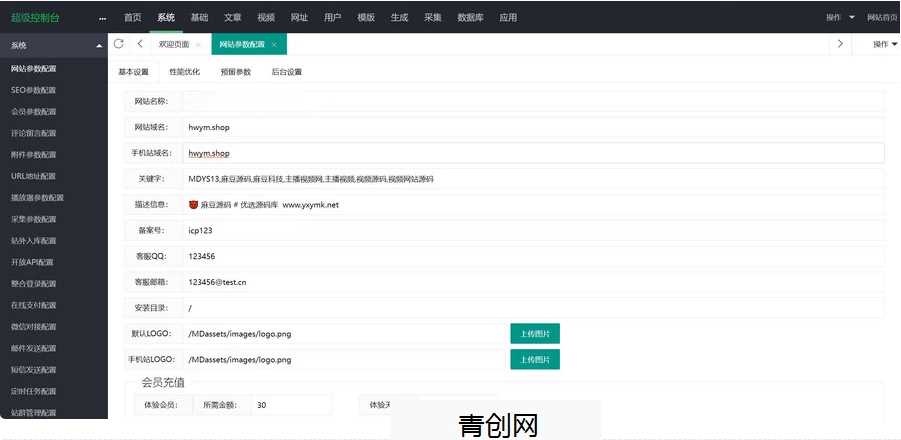Open 评论留言配置 in sidebar
The image size is (901, 440).
(34, 133)
